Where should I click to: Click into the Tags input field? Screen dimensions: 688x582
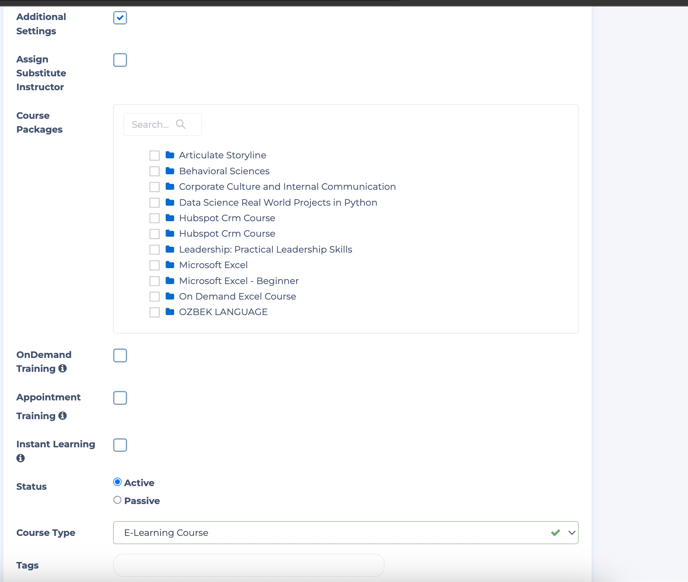(x=248, y=566)
